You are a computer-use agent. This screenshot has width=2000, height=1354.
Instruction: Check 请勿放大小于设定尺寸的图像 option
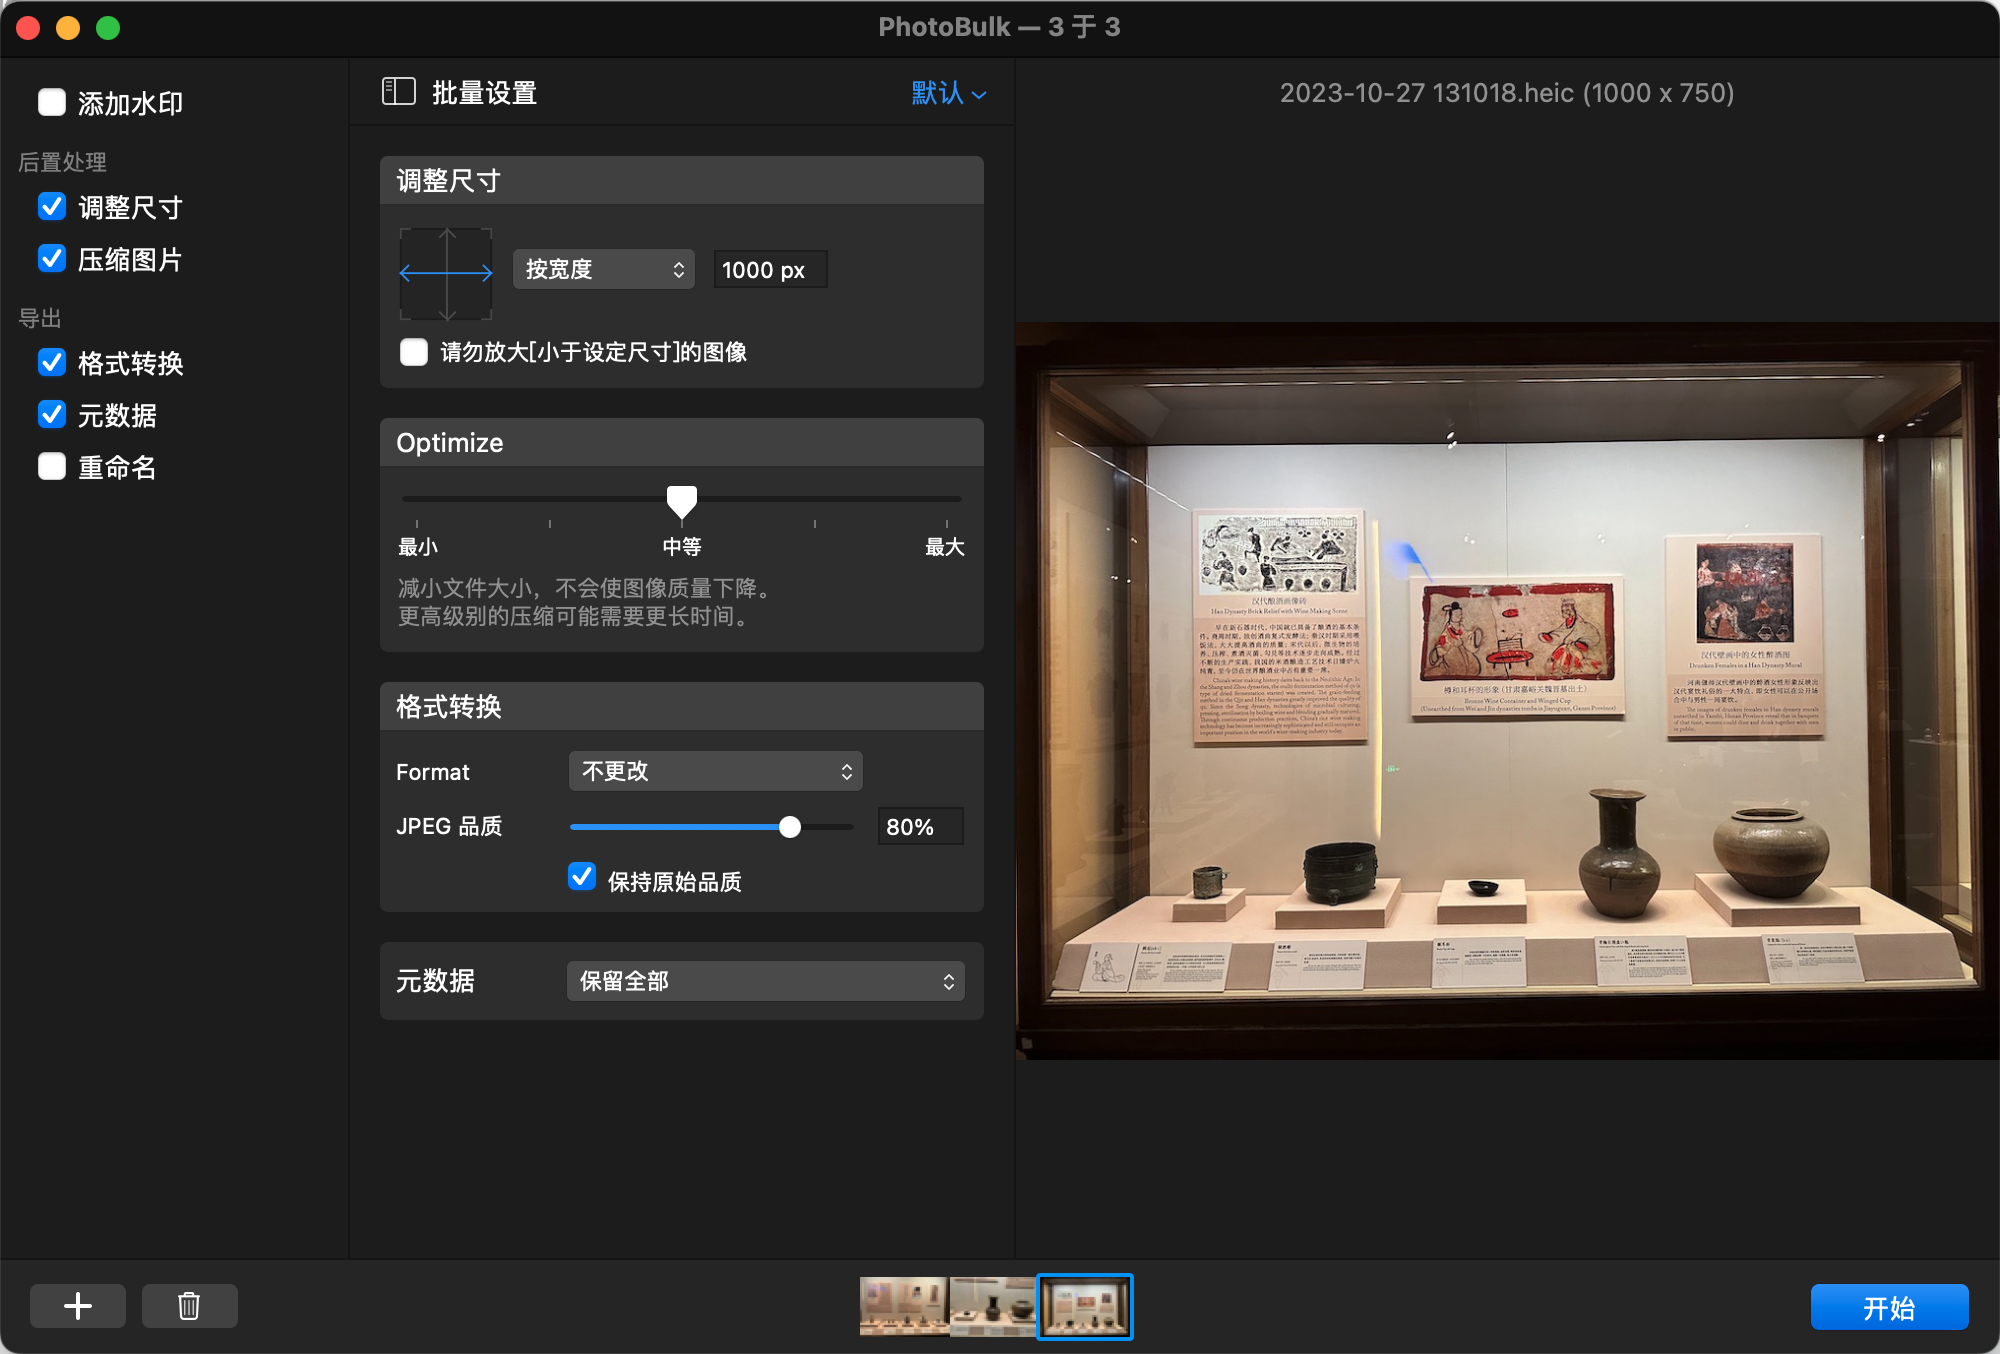click(x=414, y=352)
